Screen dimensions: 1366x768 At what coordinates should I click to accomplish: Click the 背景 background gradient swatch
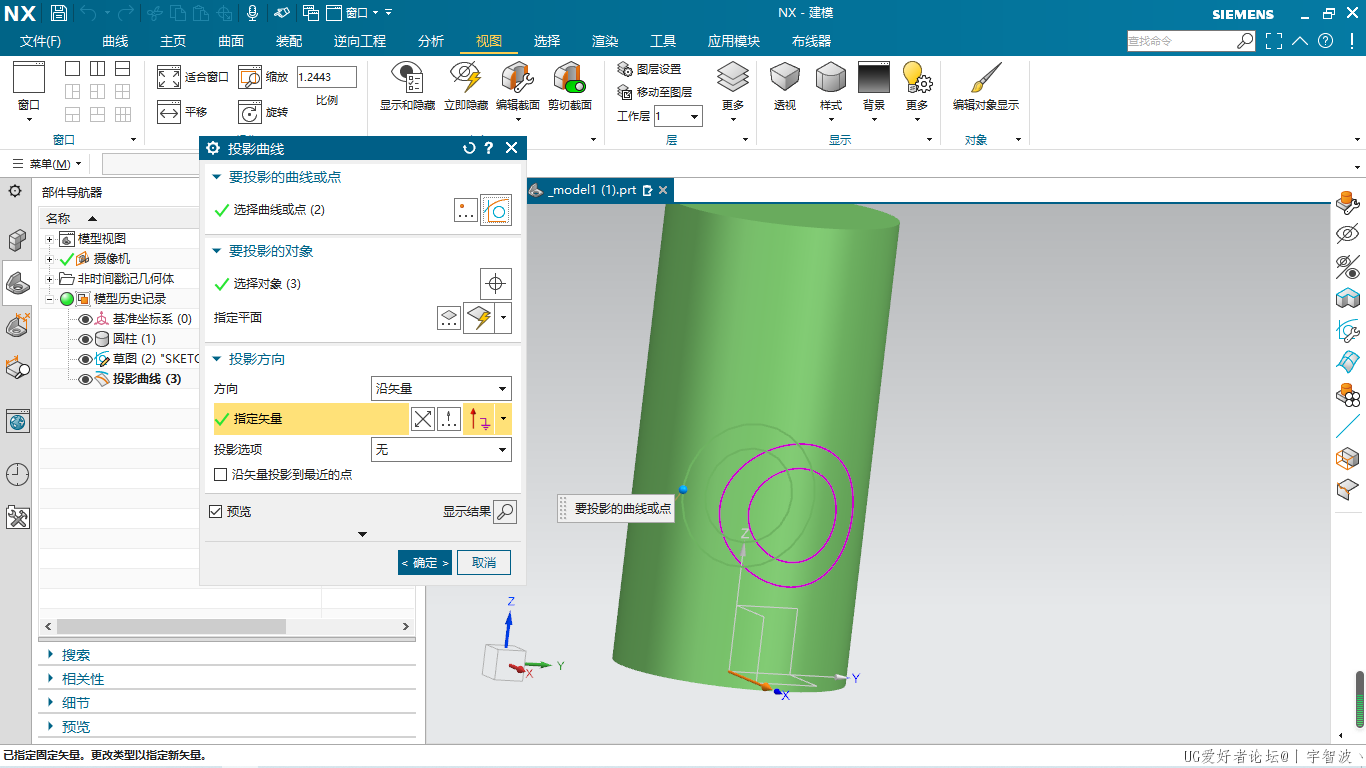click(x=874, y=77)
